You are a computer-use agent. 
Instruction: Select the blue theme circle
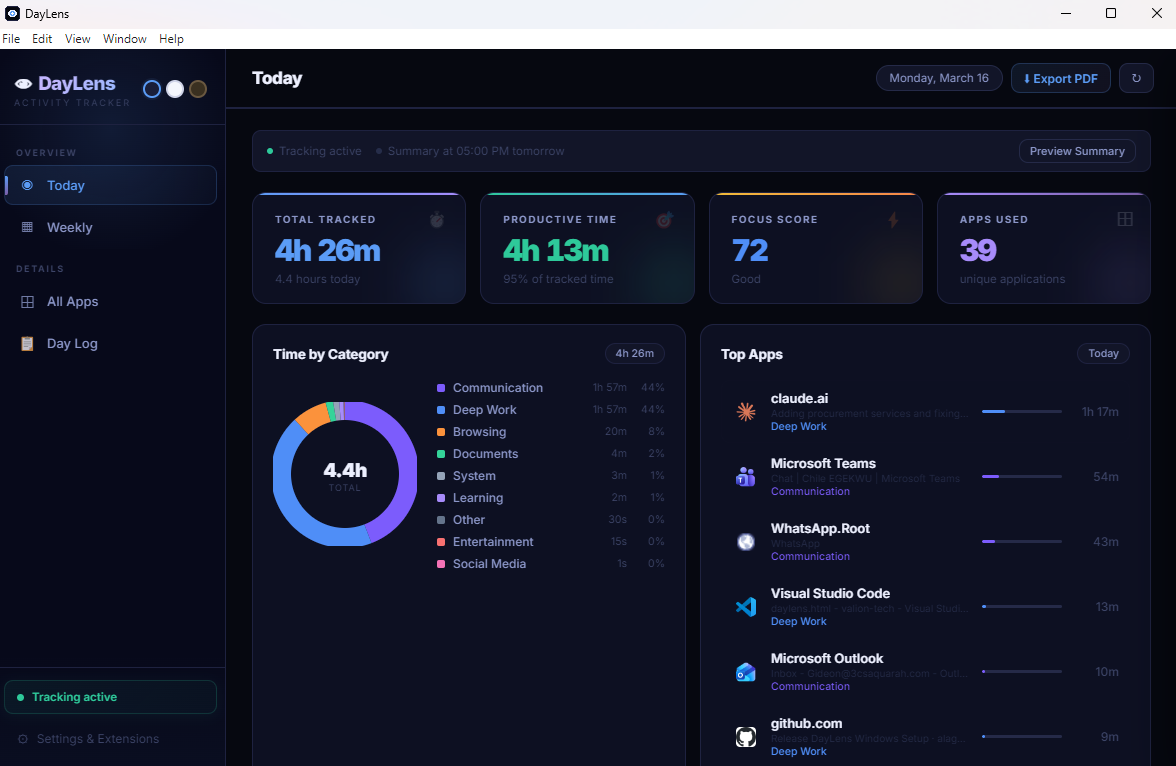152,89
